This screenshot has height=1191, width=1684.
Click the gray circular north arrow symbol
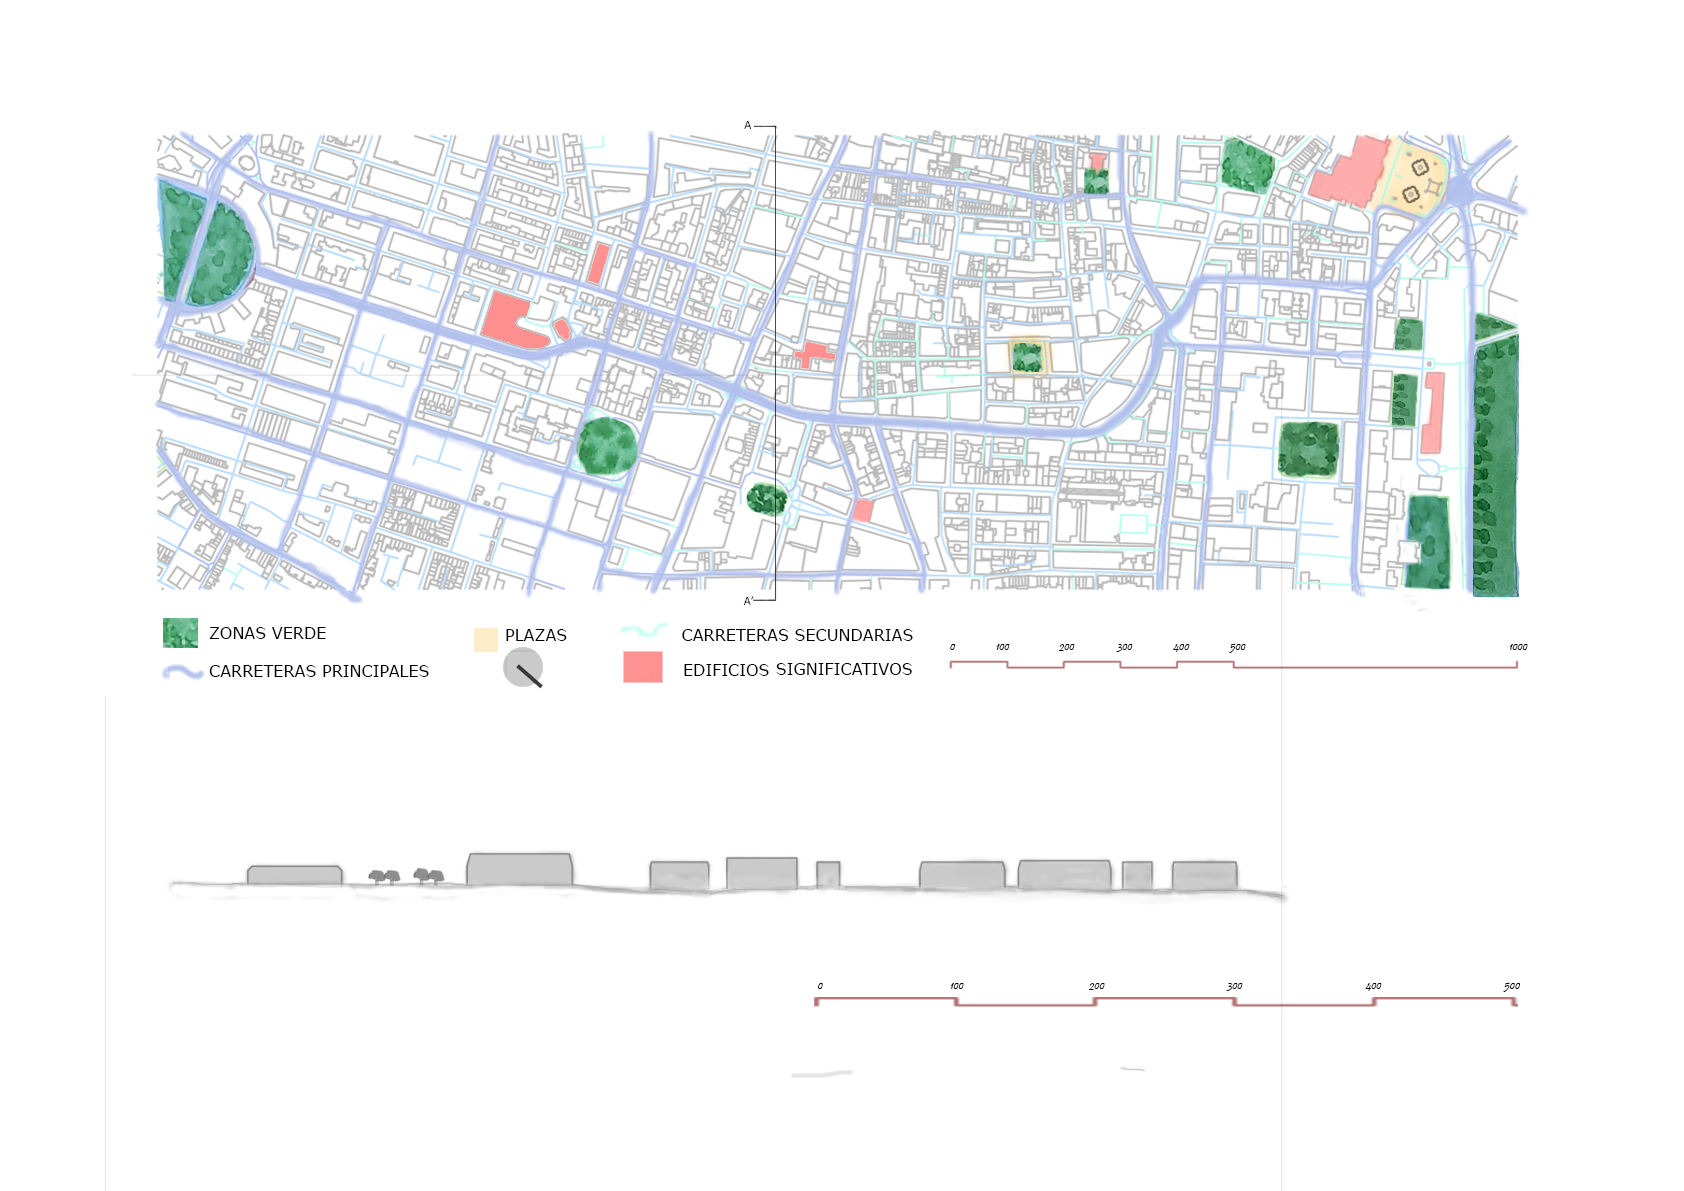[523, 668]
